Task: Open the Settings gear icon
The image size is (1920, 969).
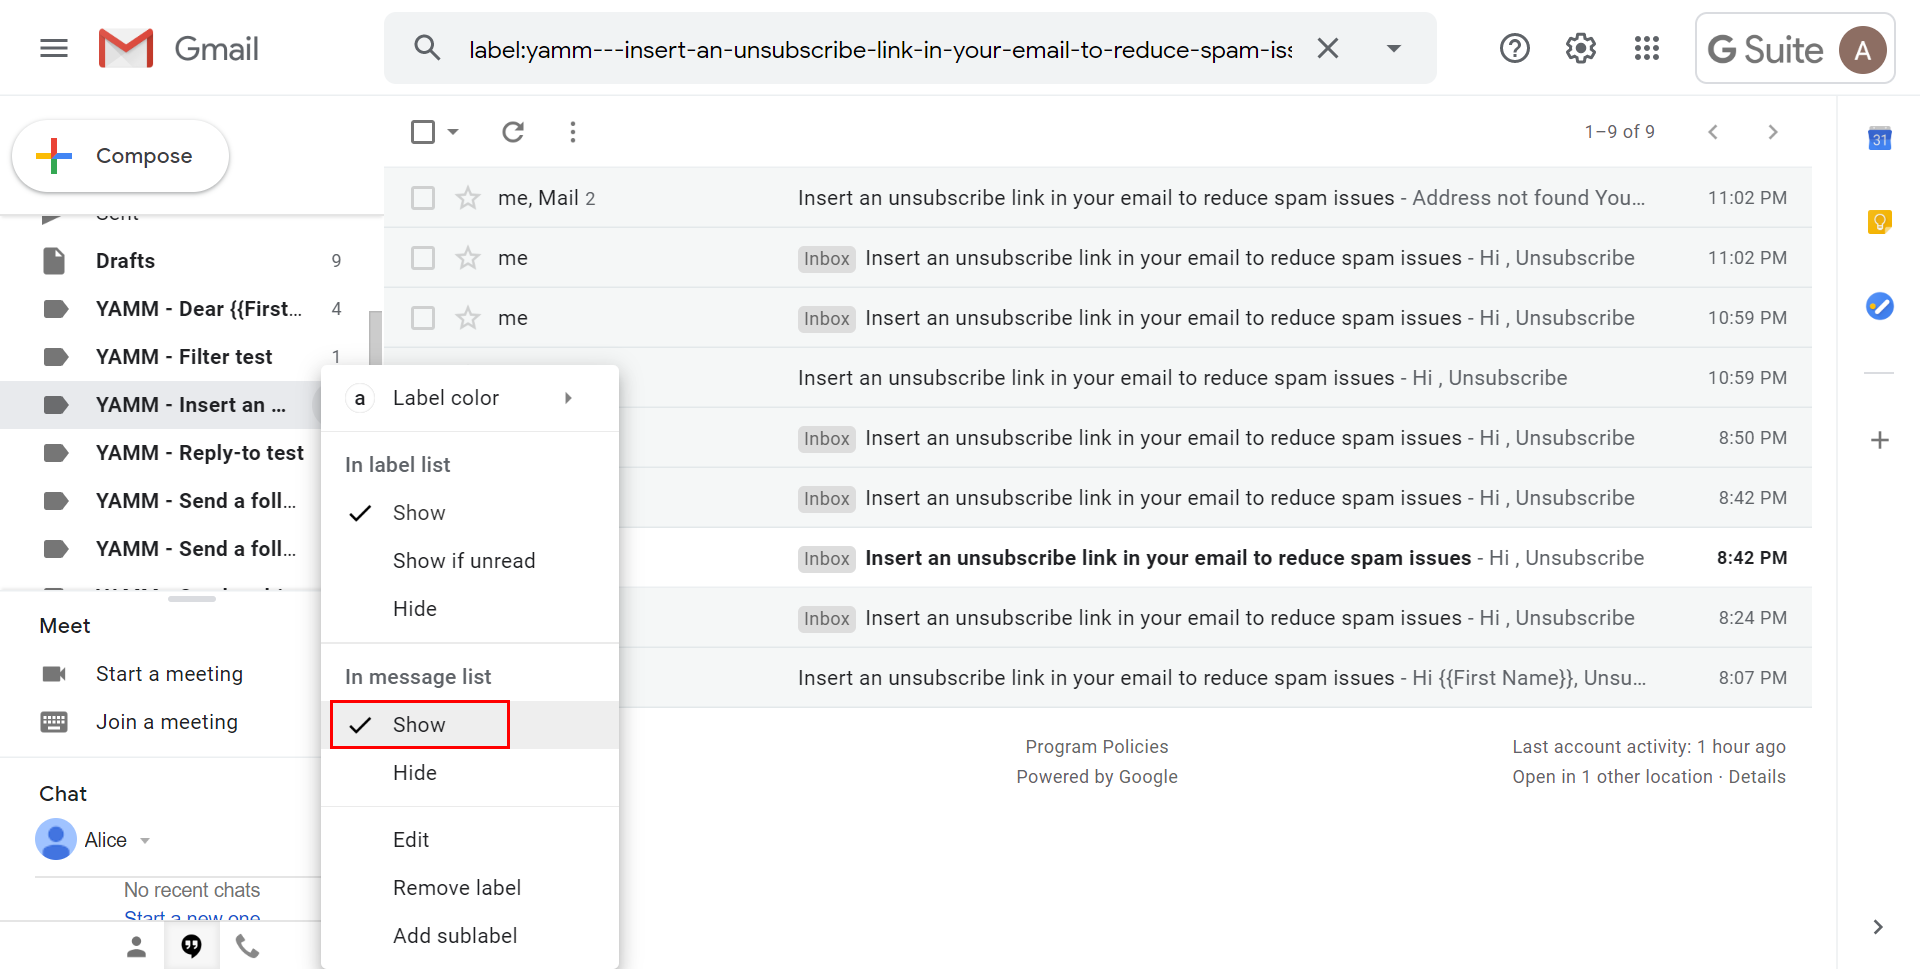Action: point(1580,48)
